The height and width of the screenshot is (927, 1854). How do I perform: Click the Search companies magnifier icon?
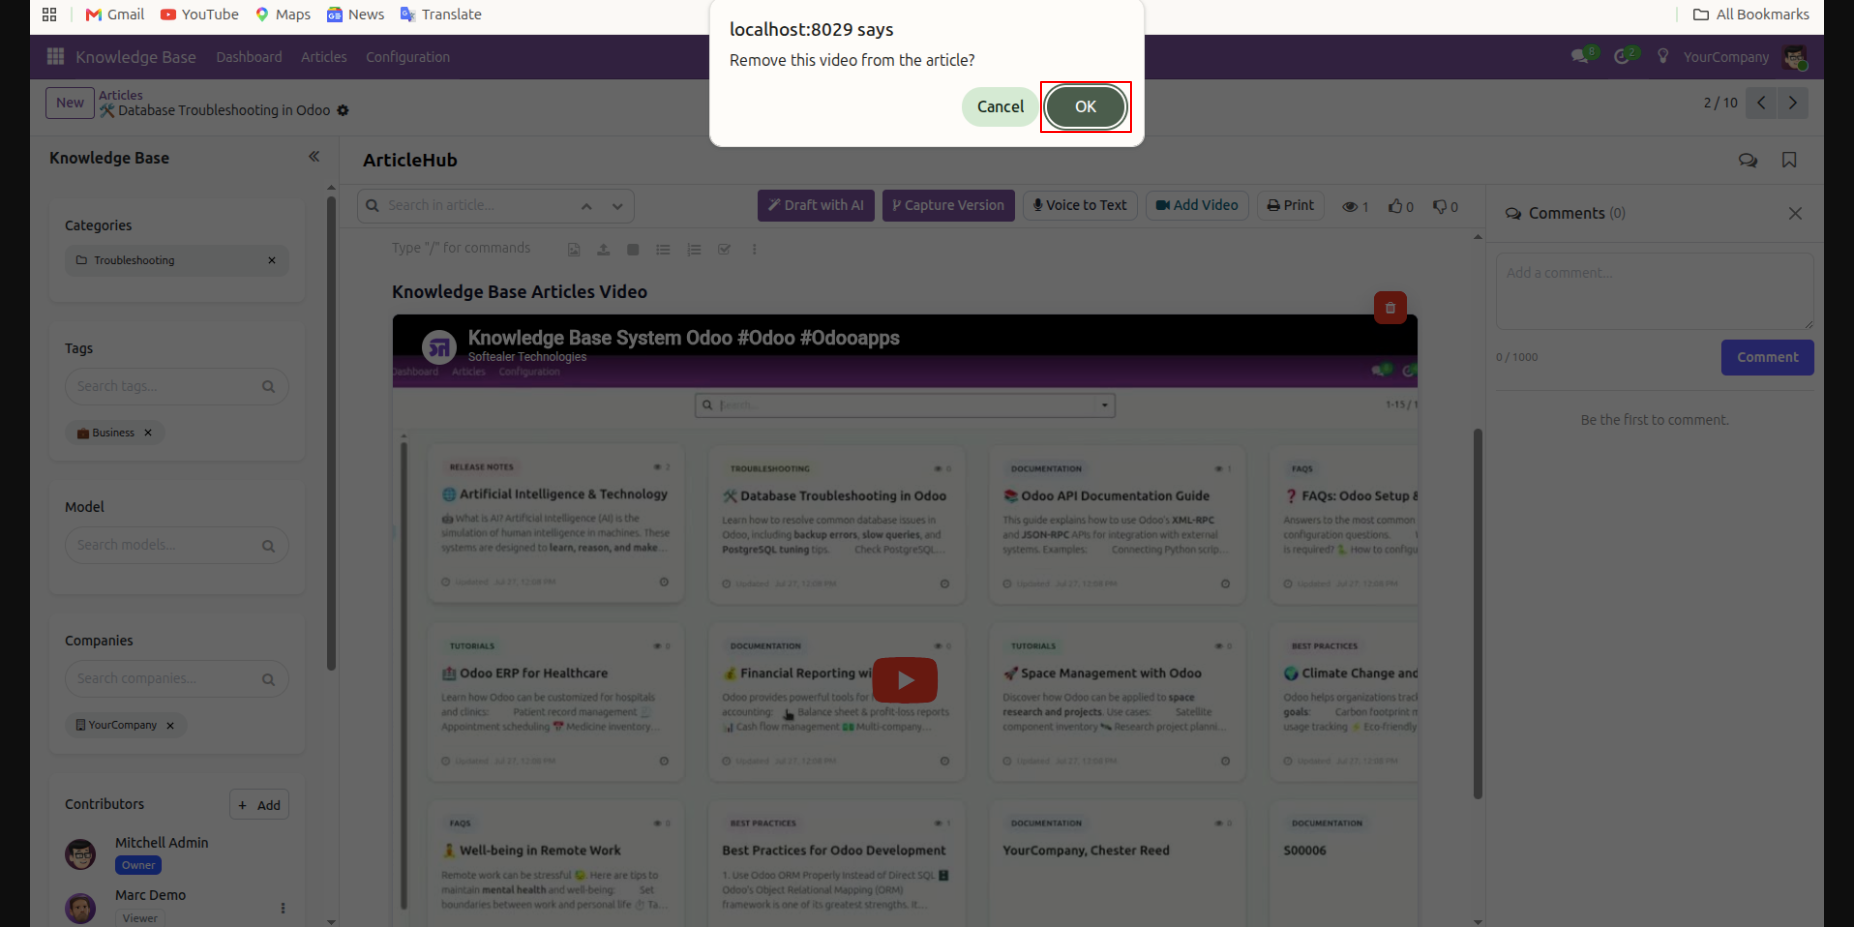point(268,679)
